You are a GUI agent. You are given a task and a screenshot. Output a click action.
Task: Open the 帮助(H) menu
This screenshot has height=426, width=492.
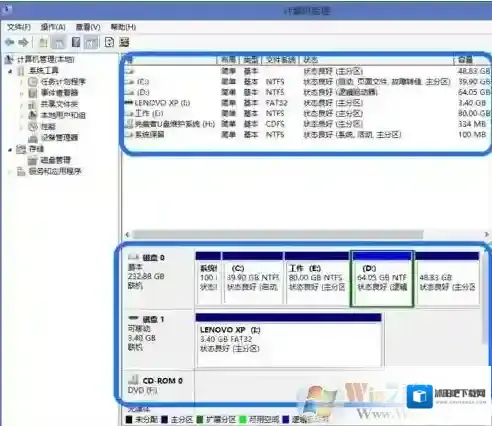(x=123, y=27)
